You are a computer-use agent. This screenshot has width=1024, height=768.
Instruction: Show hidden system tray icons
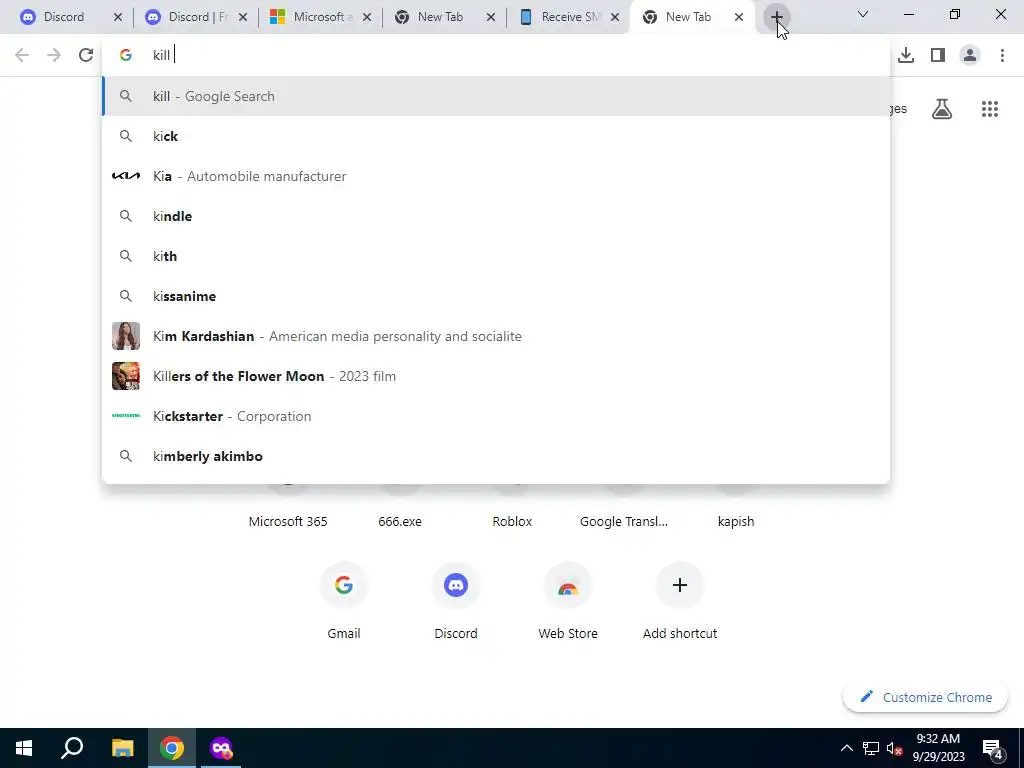(846, 748)
